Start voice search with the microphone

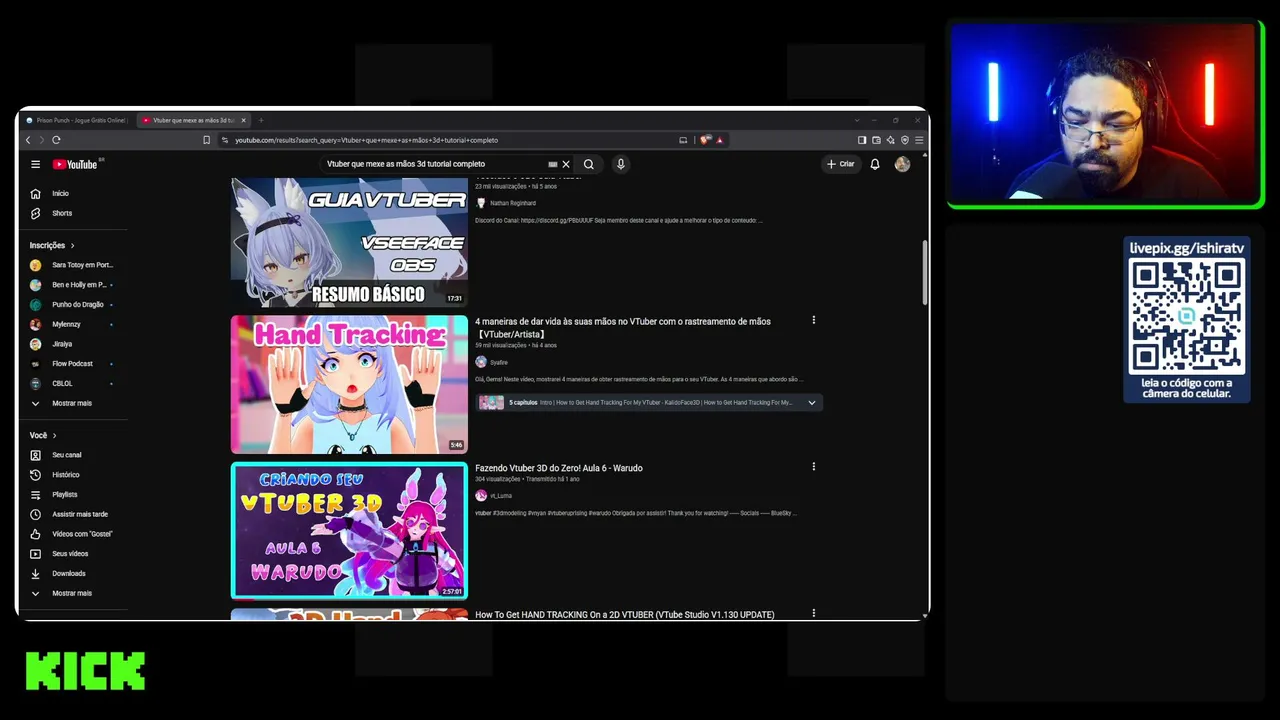621,164
